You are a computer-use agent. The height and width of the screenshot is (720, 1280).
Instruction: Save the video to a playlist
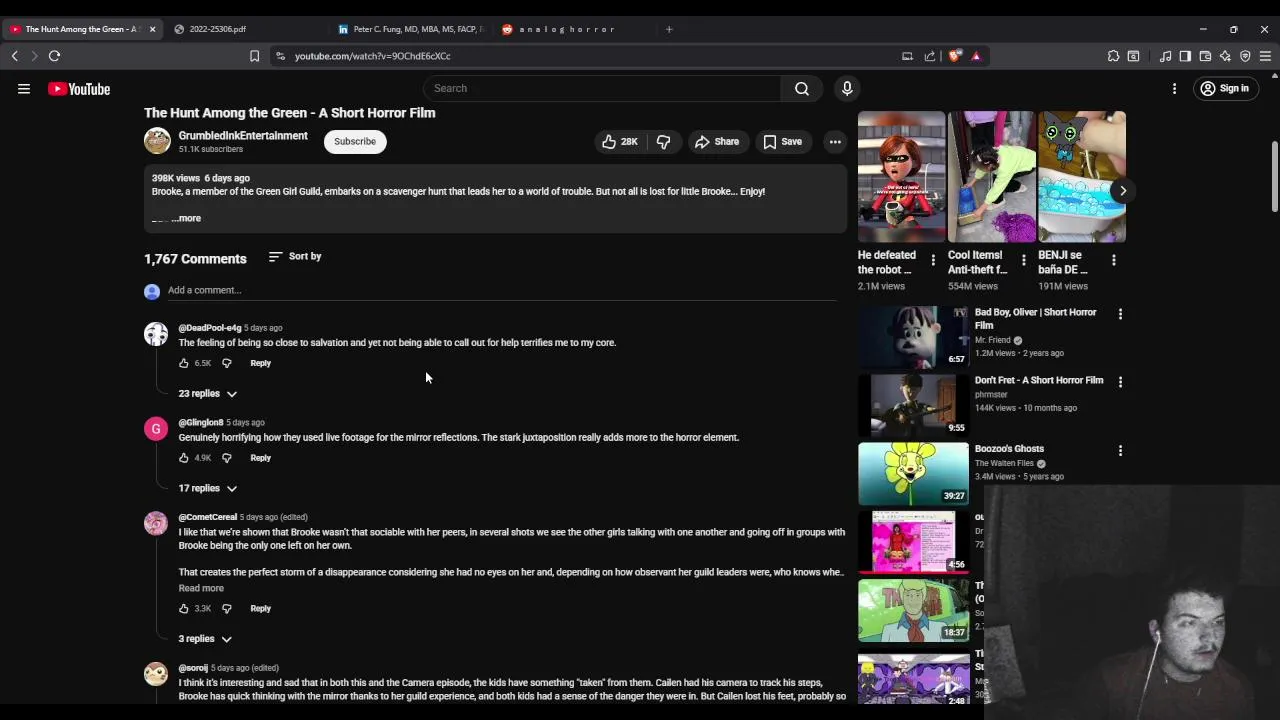(x=782, y=142)
